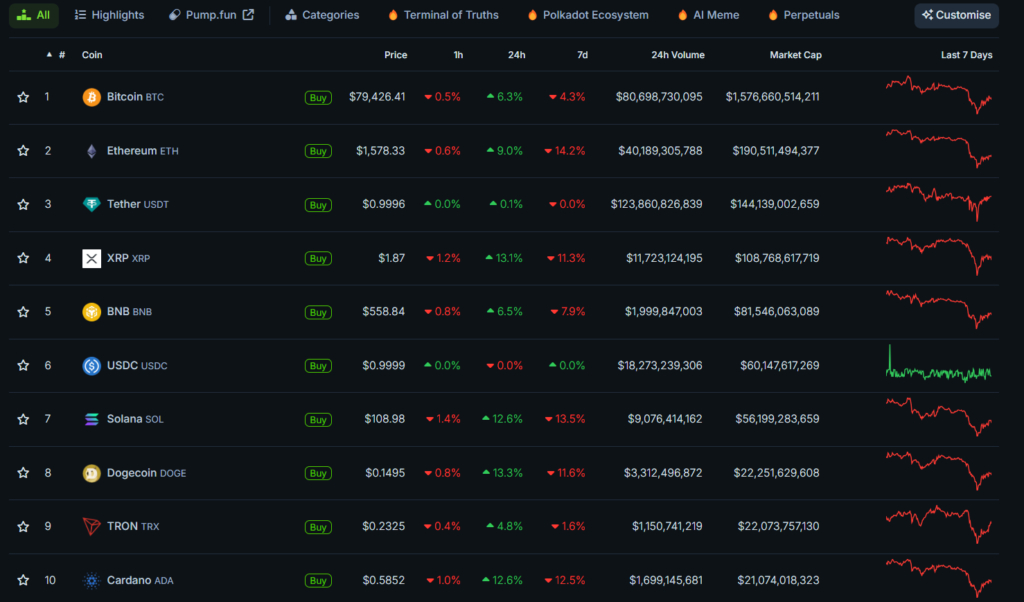
Task: Click the Buy button for Ethereum
Action: point(318,151)
